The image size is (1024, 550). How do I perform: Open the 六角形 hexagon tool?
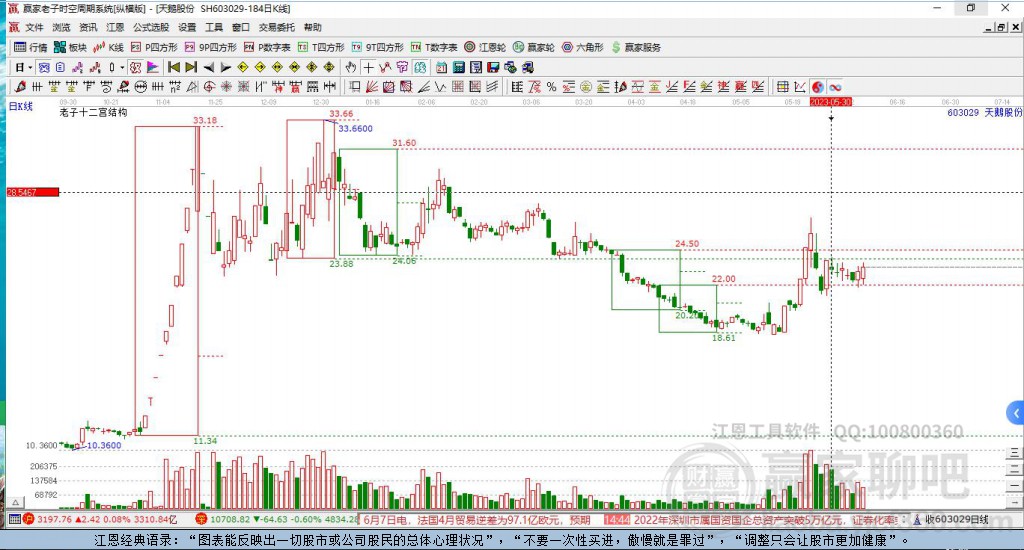coord(583,47)
